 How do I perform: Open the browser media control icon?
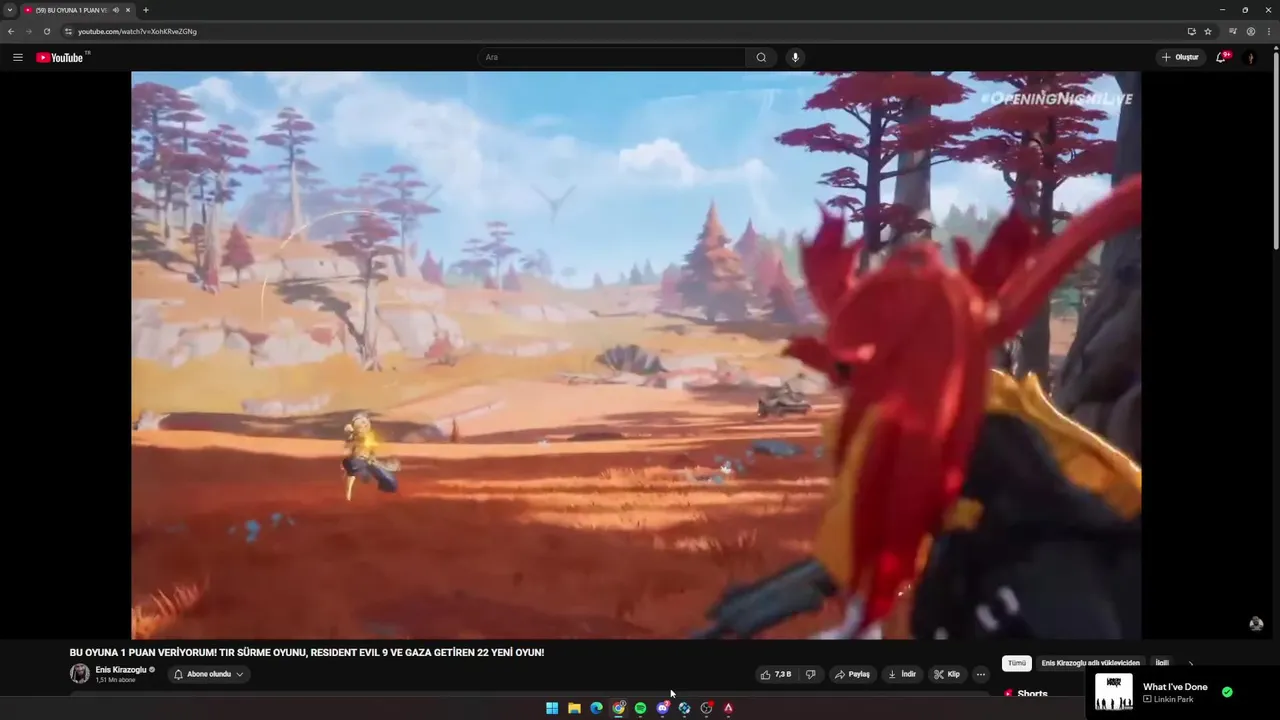[x=1233, y=31]
